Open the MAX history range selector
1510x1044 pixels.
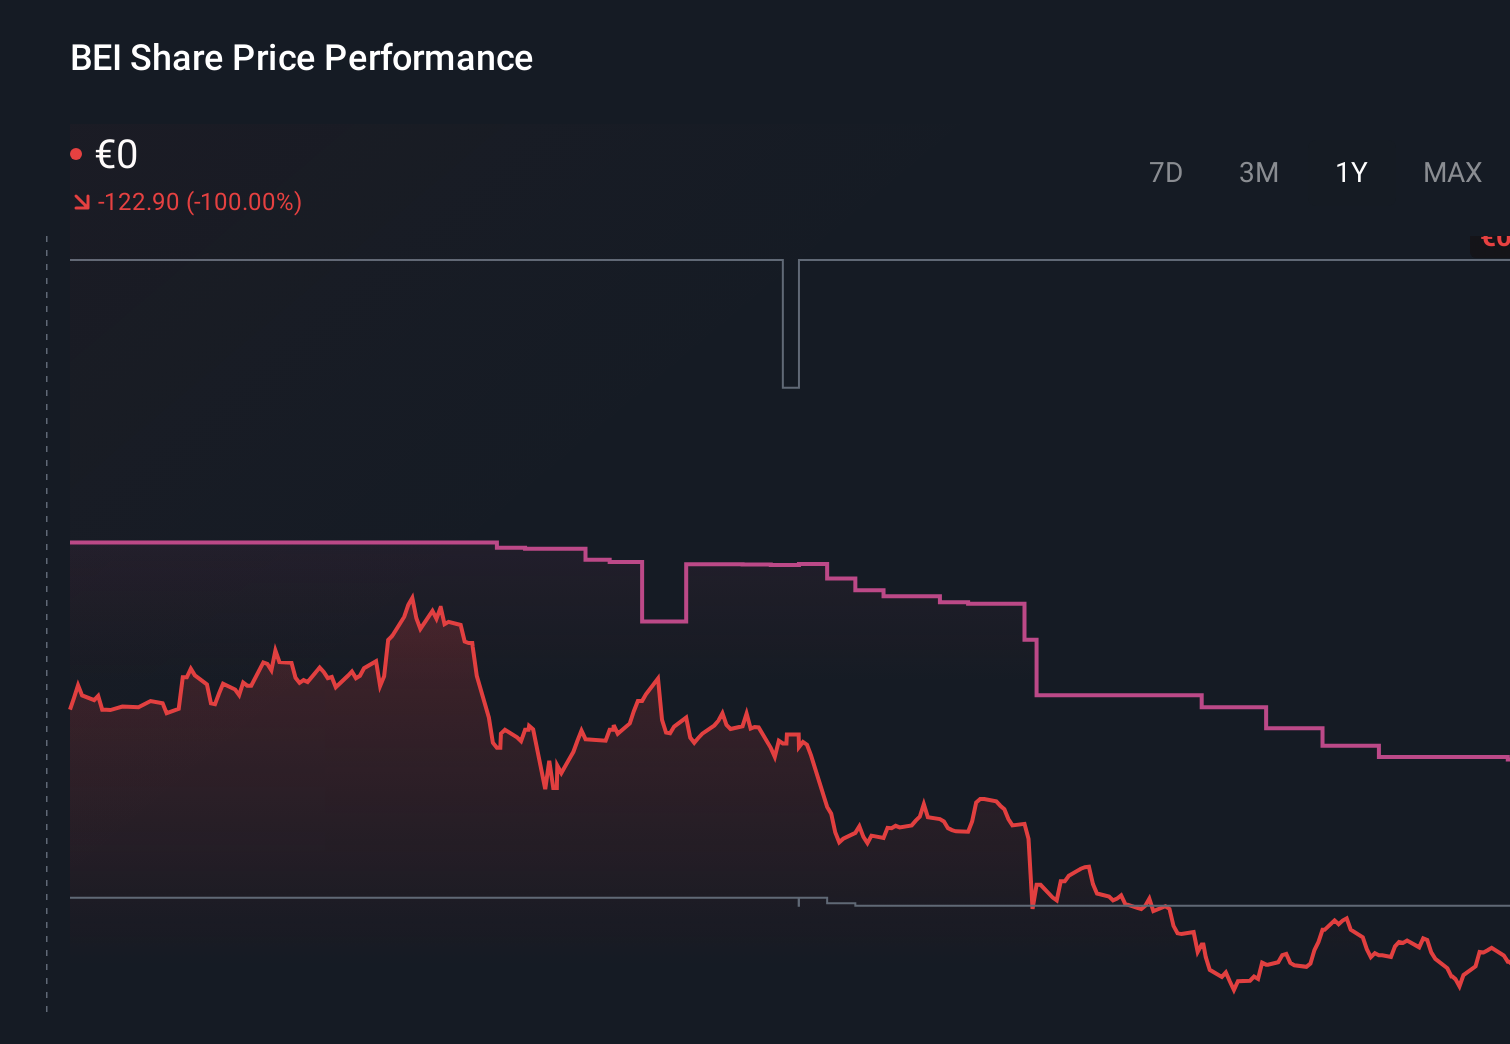[x=1452, y=172]
